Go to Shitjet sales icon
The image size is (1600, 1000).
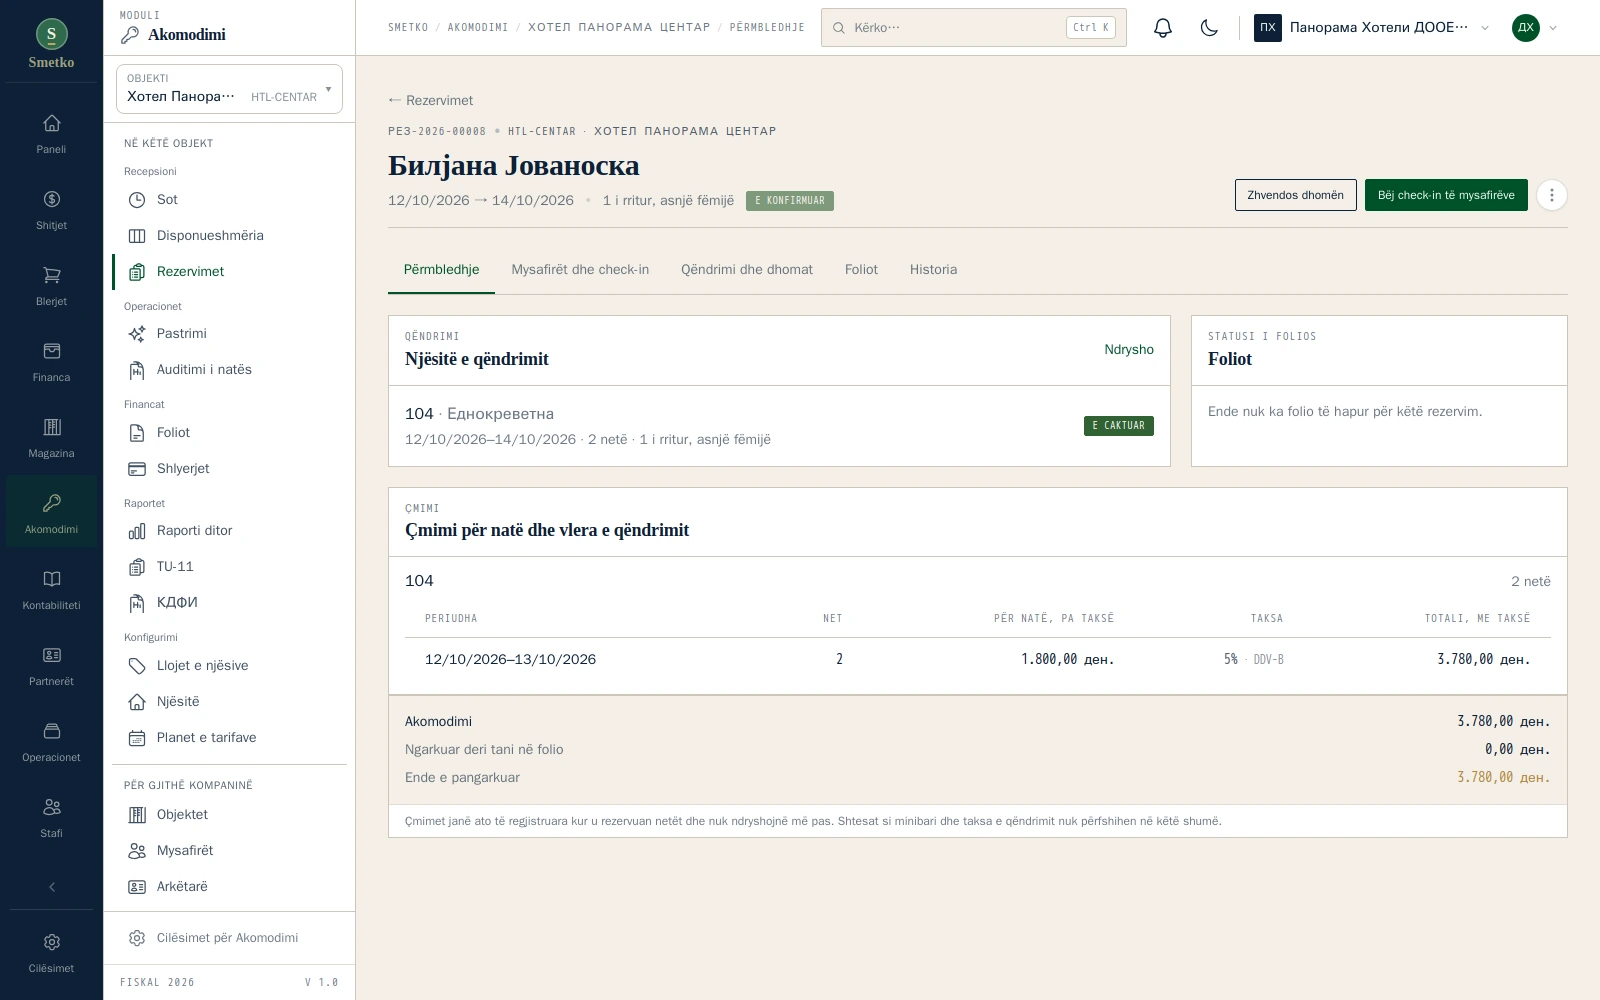coord(51,211)
